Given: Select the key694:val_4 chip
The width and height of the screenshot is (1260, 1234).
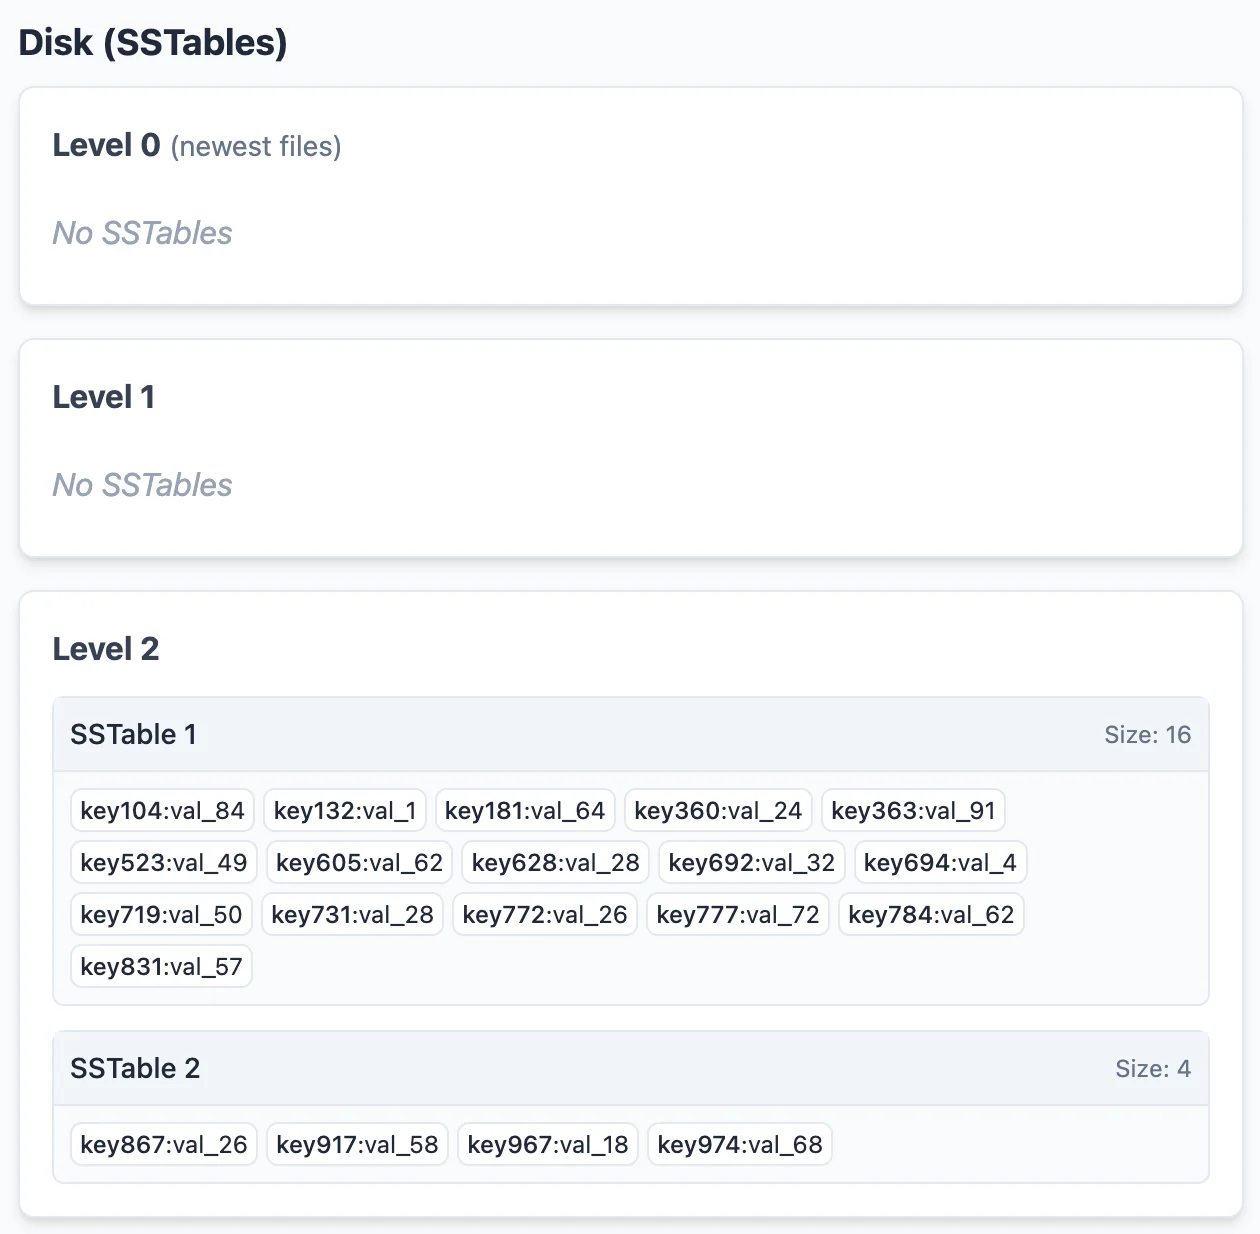Looking at the screenshot, I should pos(940,863).
